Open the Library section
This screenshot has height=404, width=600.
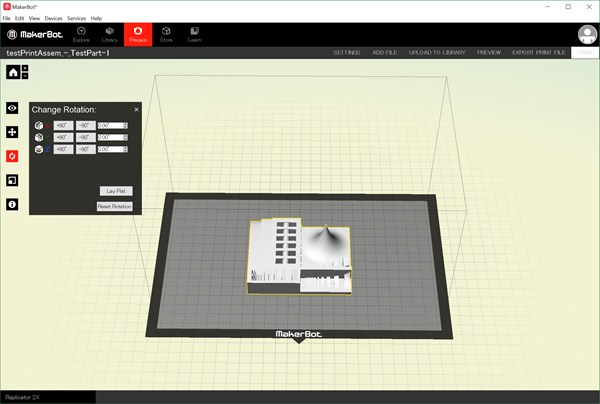coord(109,34)
